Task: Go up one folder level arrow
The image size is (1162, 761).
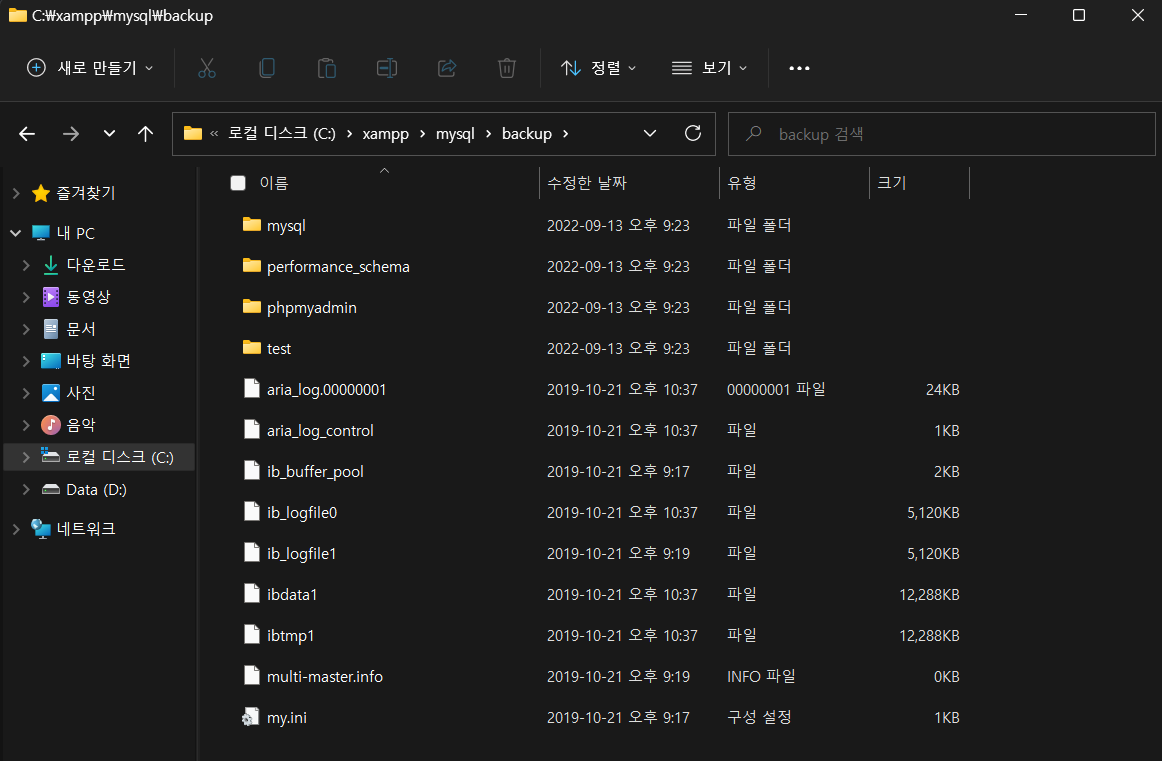Action: click(145, 133)
